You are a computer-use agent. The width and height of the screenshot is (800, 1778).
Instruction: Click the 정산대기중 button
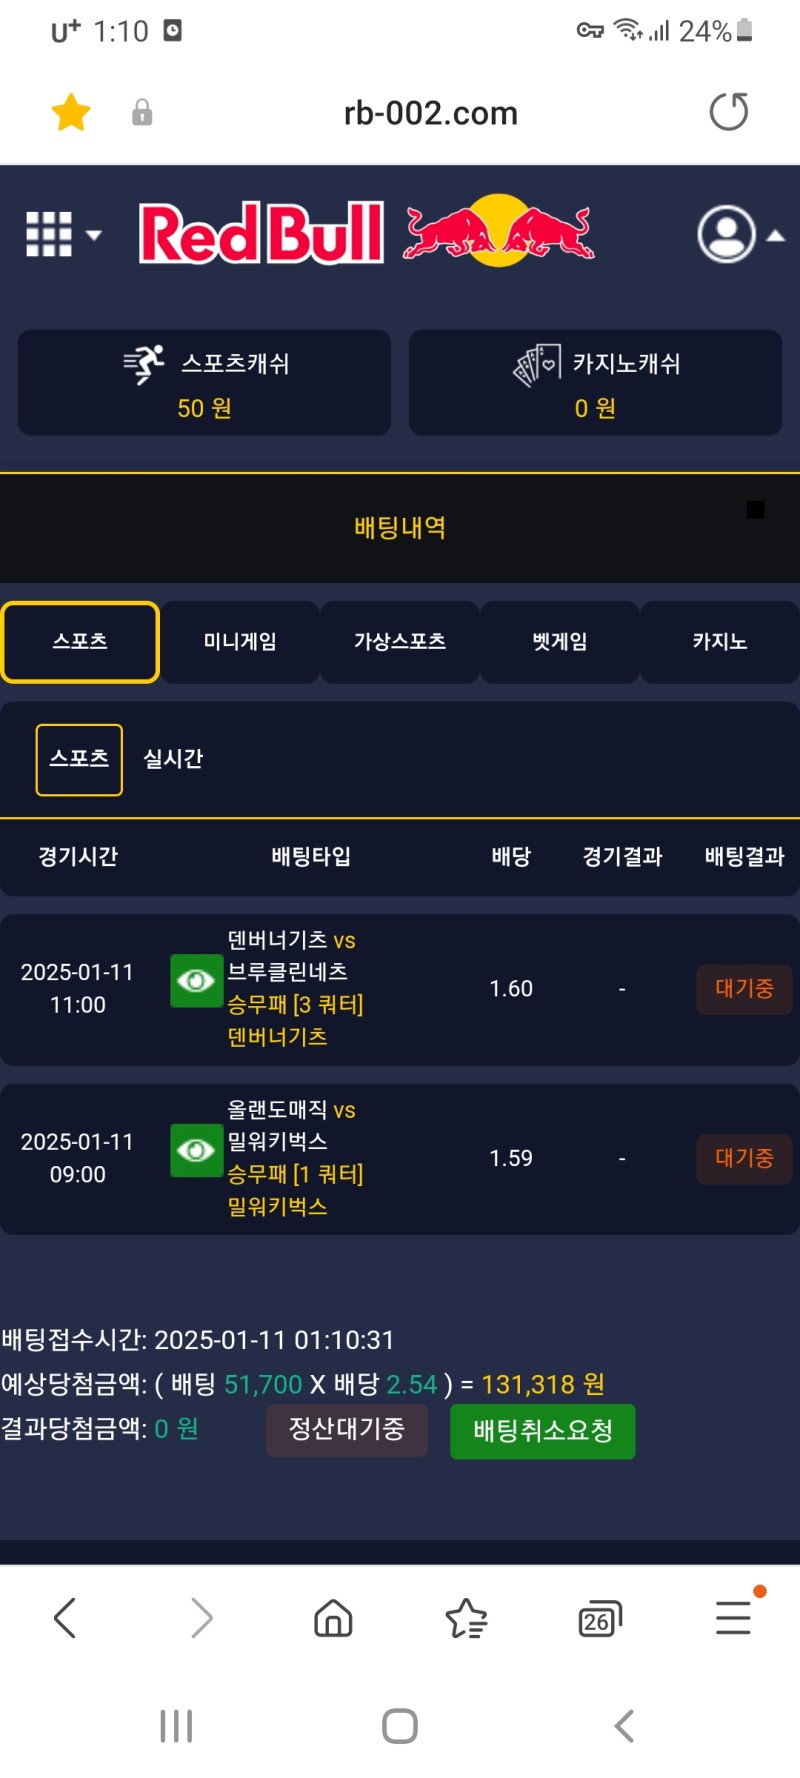click(346, 1430)
